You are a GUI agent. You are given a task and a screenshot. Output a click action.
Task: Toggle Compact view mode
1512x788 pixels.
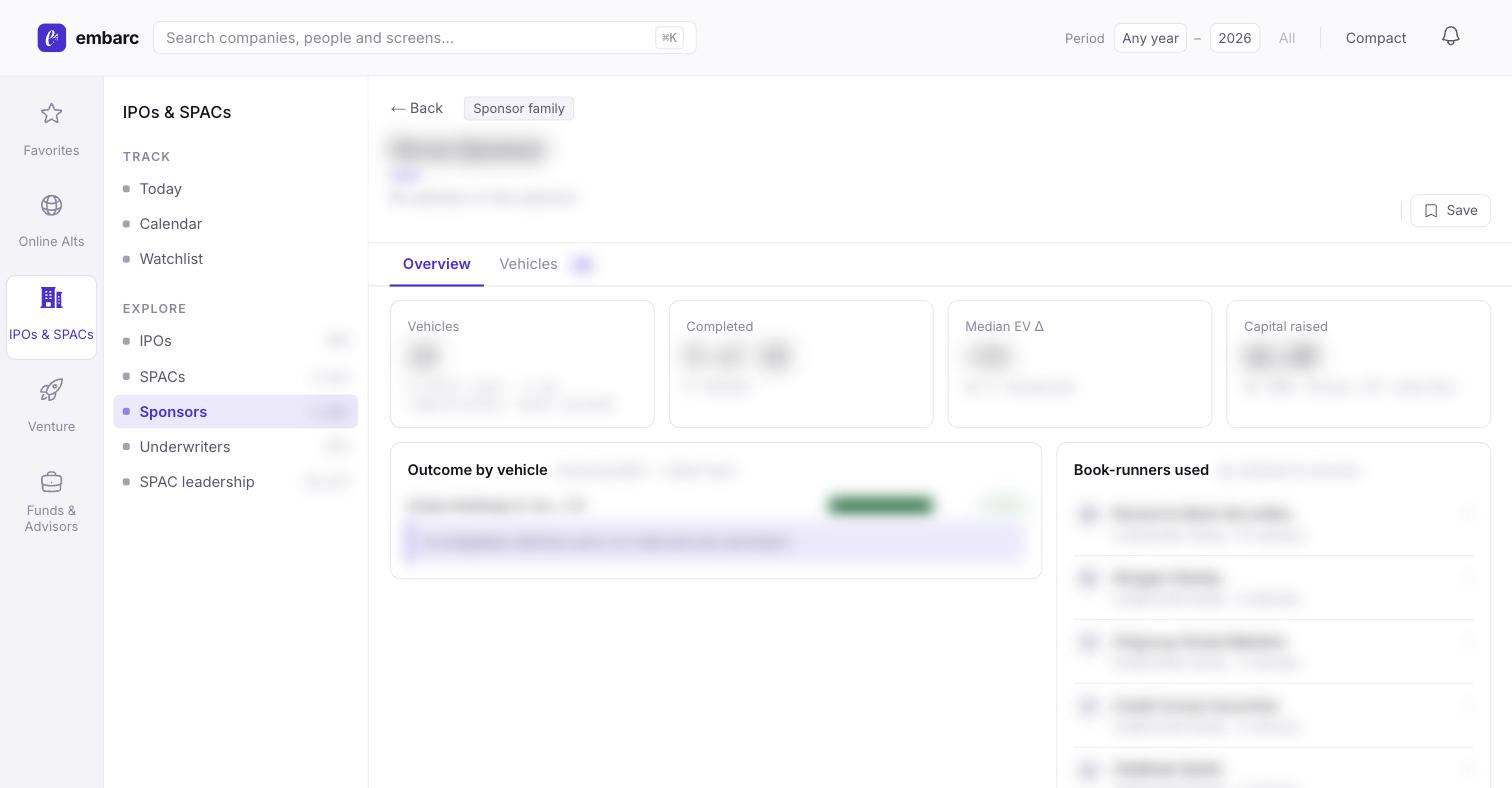point(1376,38)
